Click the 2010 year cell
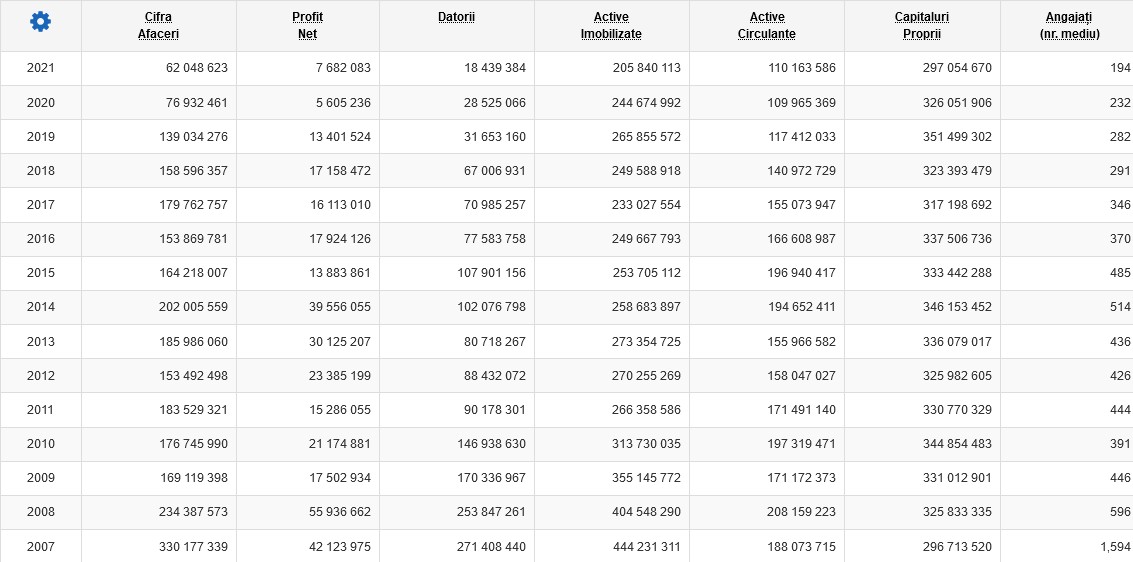This screenshot has height=562, width=1133. (41, 444)
